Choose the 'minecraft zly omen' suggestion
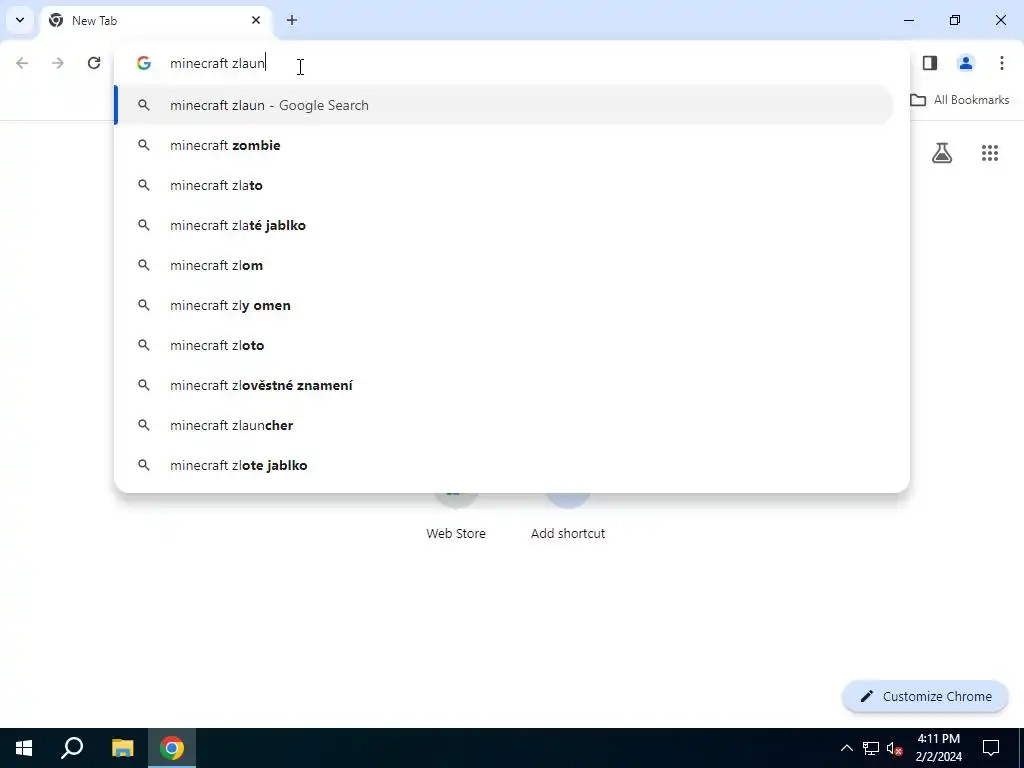1024x768 pixels. coord(504,305)
